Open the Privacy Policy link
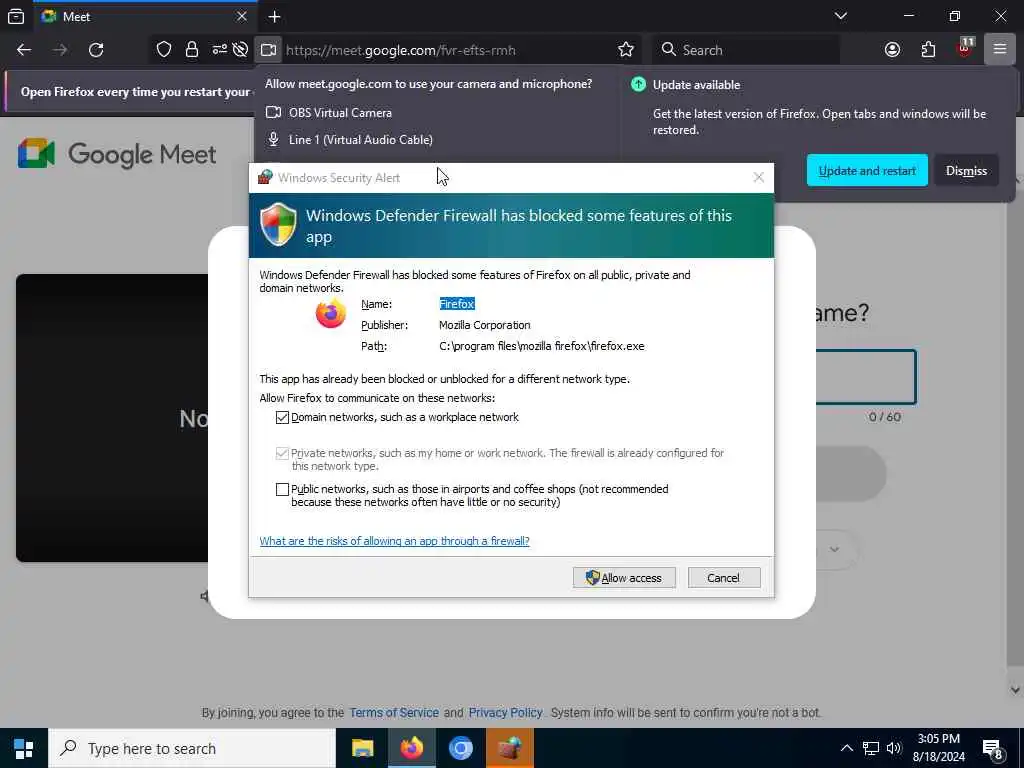The image size is (1024, 768). point(505,712)
